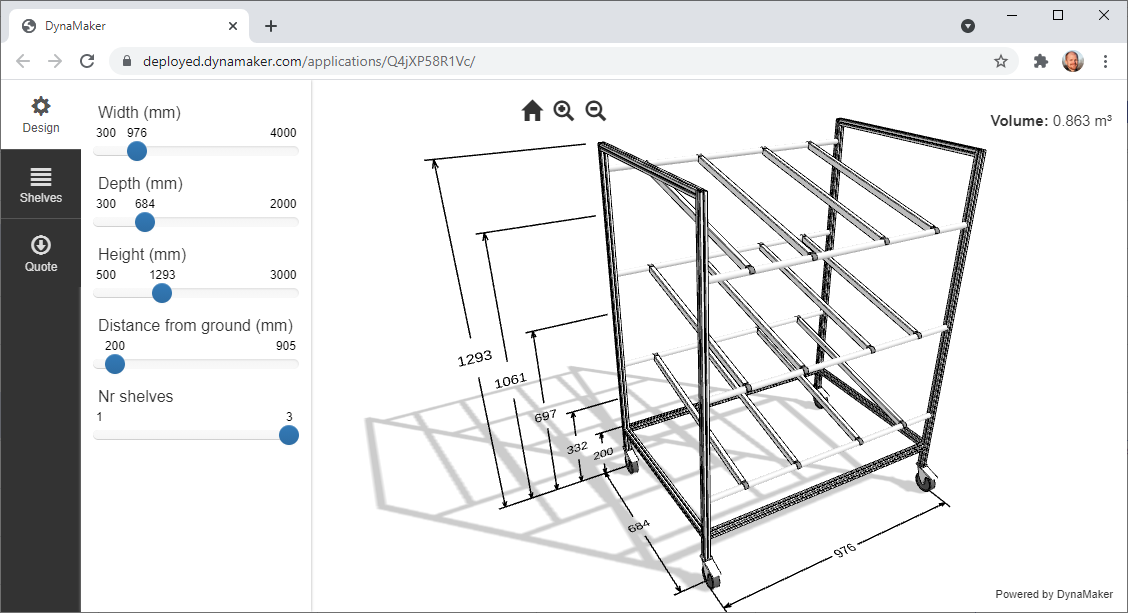Reset the camera with the home icon
Screen dimensions: 1128x613
[x=532, y=110]
